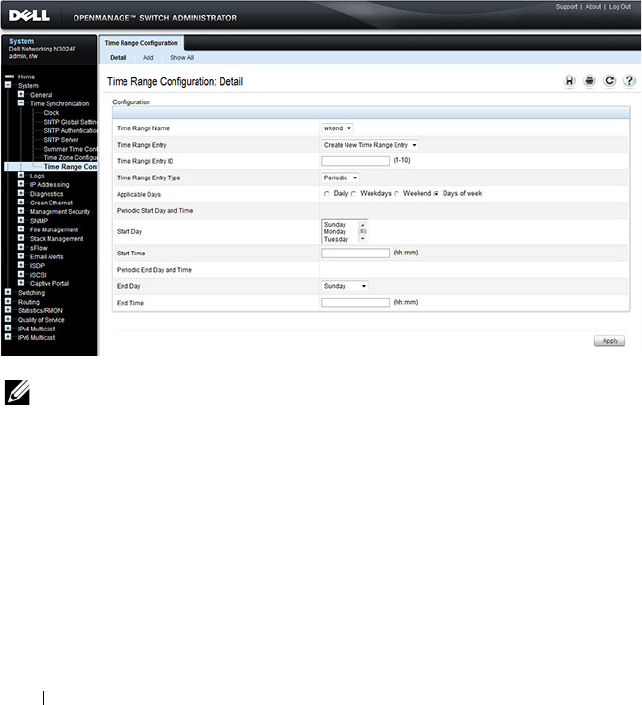The image size is (642, 705).
Task: Switch to the Add tab
Action: 148,58
